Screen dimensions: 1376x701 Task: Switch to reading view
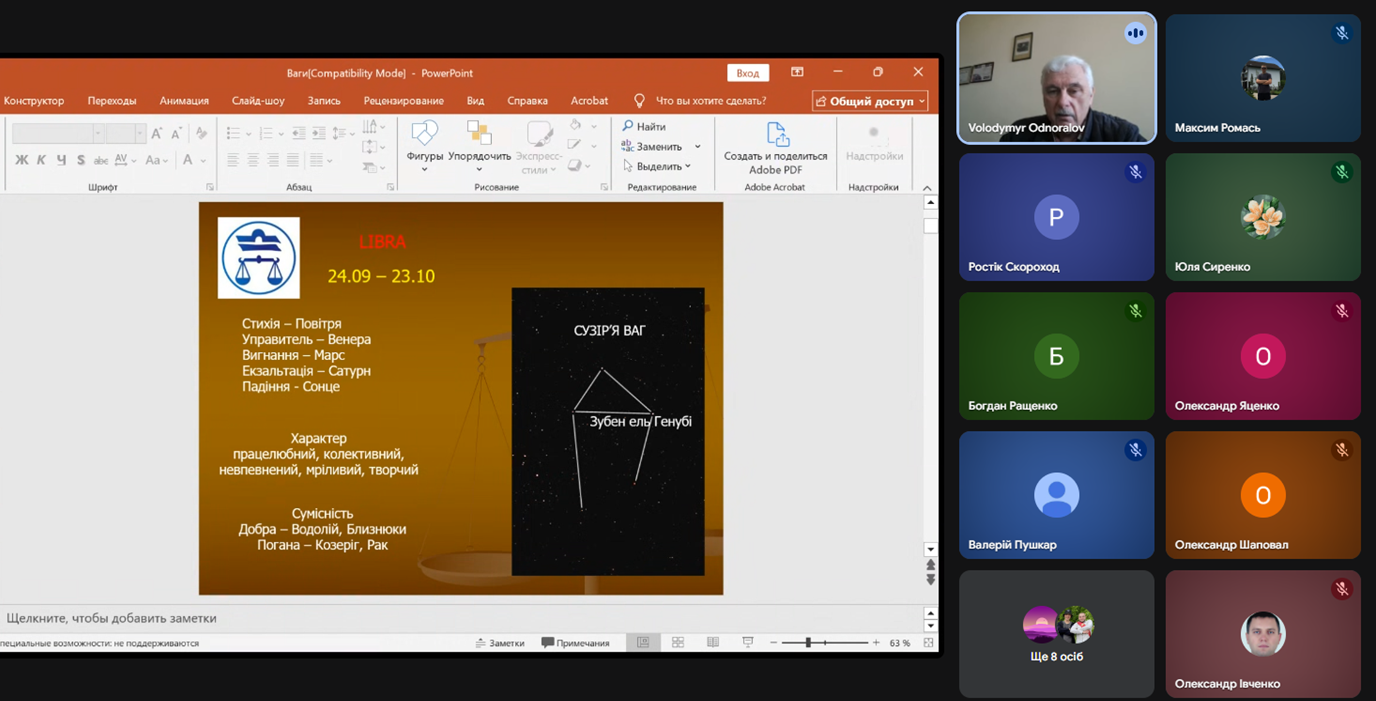(713, 643)
